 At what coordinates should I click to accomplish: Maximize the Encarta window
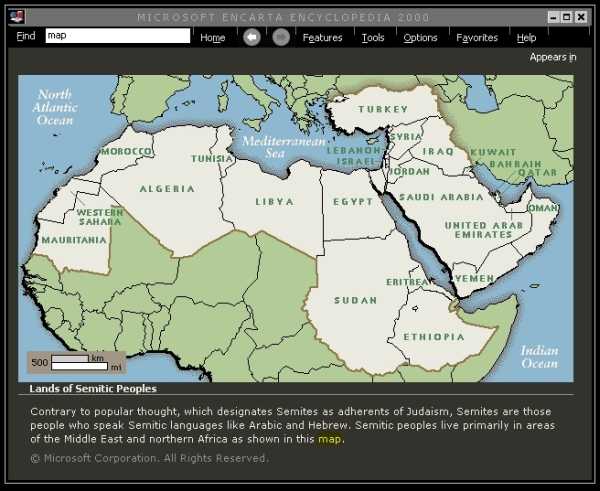coord(567,17)
